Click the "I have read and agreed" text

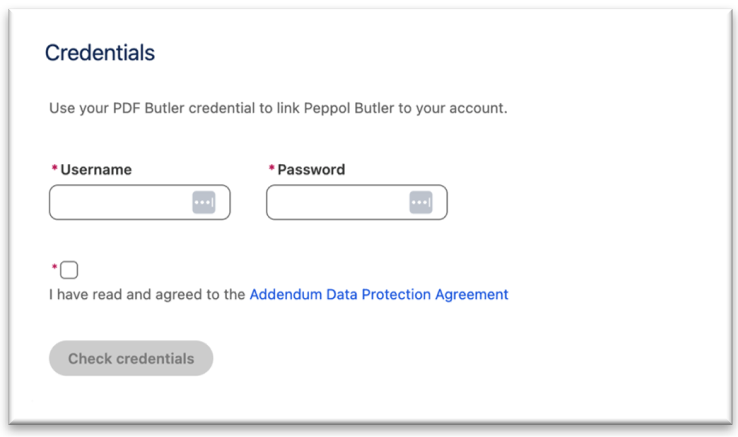pyautogui.click(x=147, y=295)
